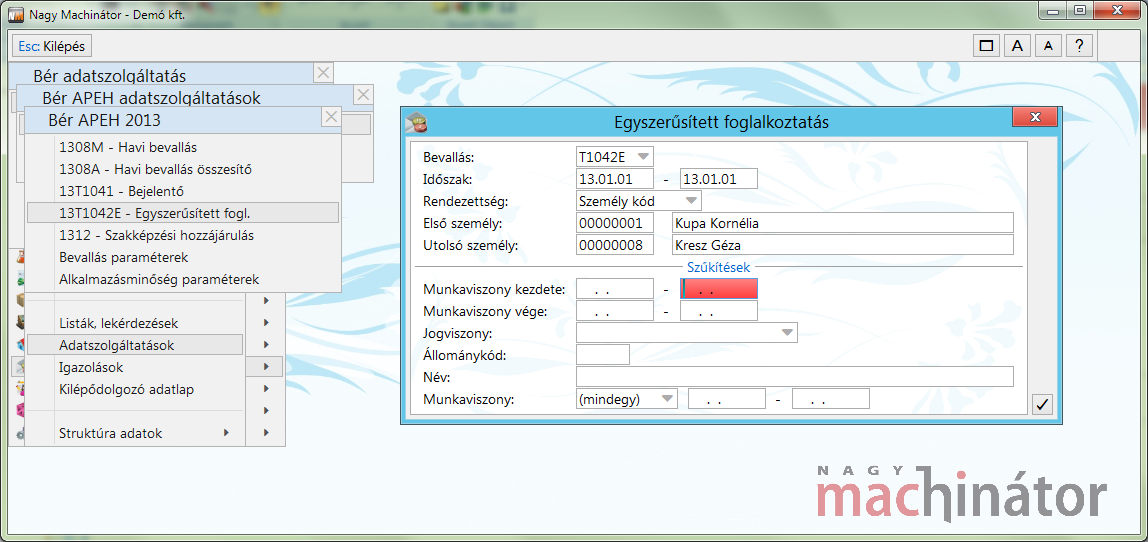Click the window frame toggle icon in toolbar

pyautogui.click(x=986, y=46)
